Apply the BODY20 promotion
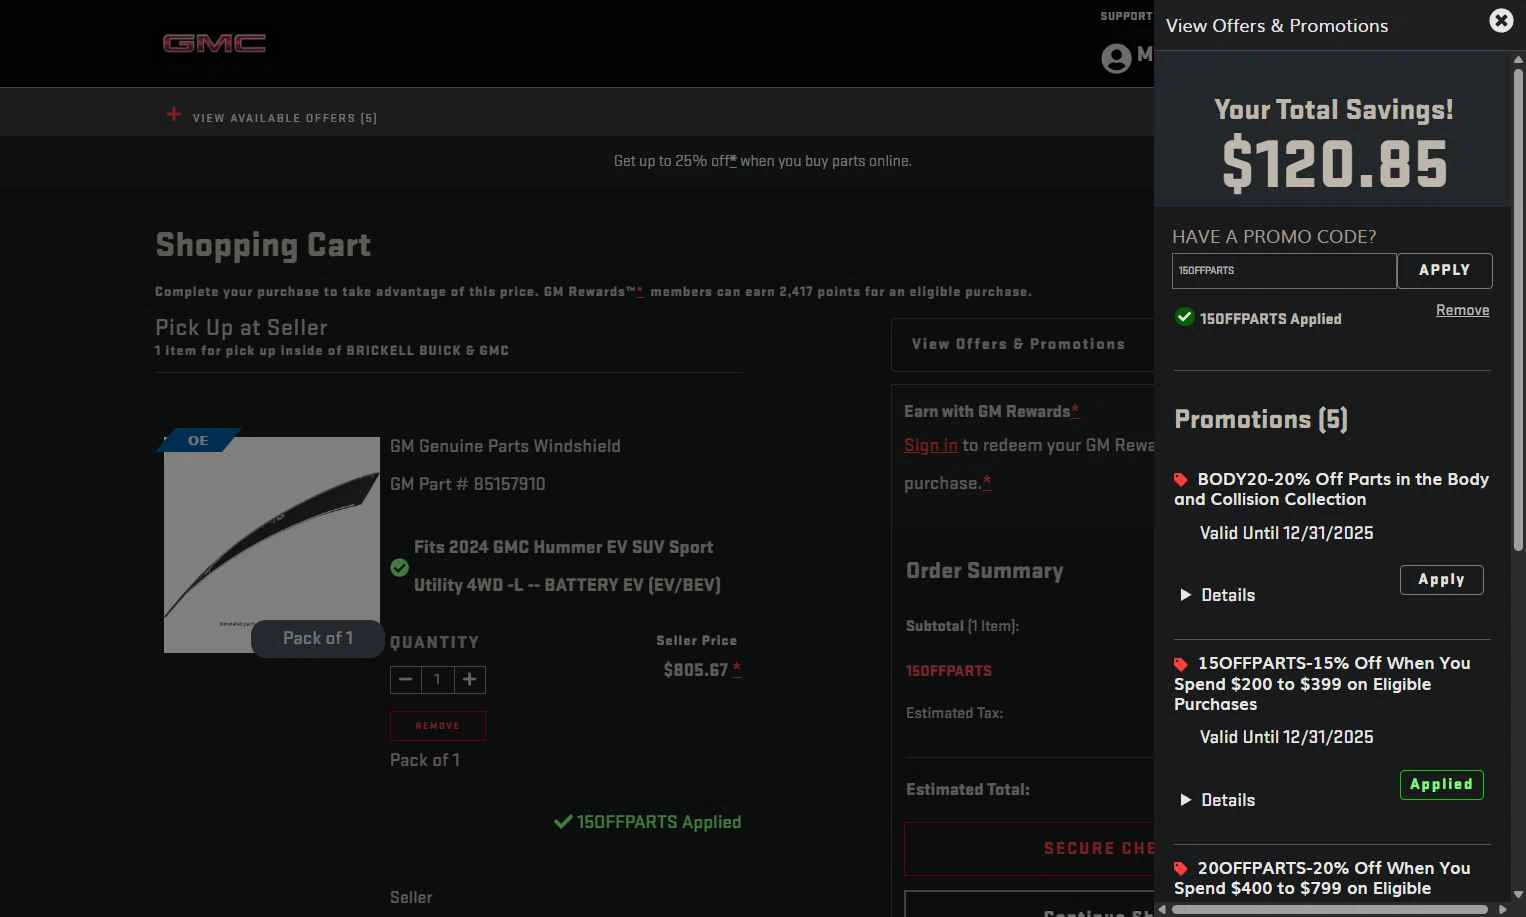Viewport: 1526px width, 917px height. 1441,580
